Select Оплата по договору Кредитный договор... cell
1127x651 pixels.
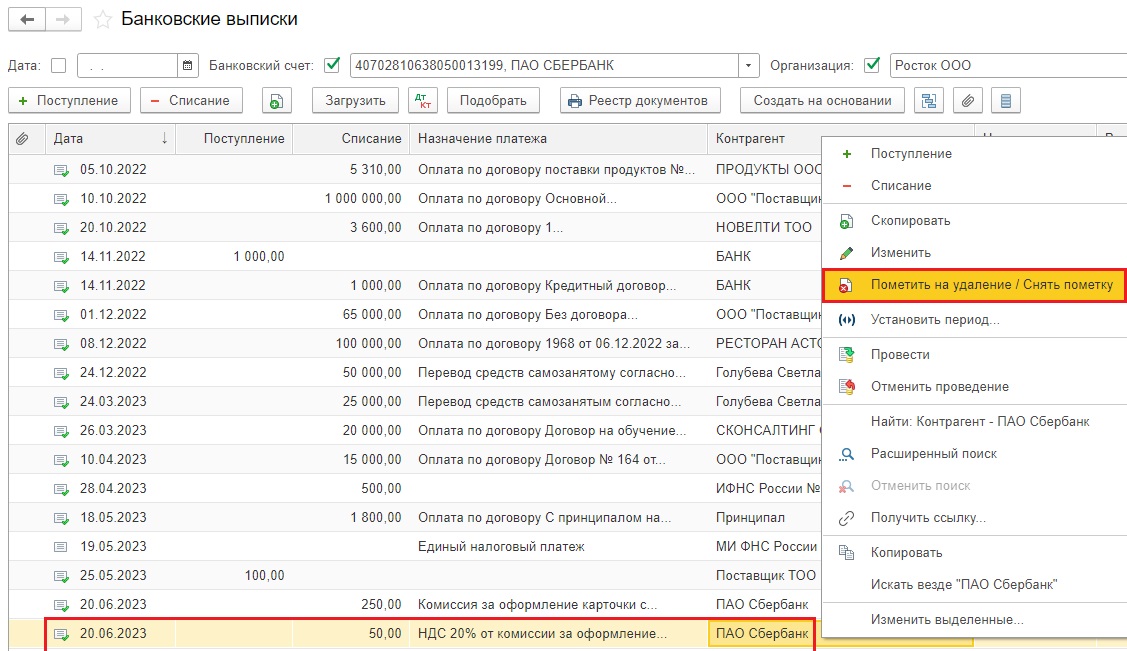point(558,286)
